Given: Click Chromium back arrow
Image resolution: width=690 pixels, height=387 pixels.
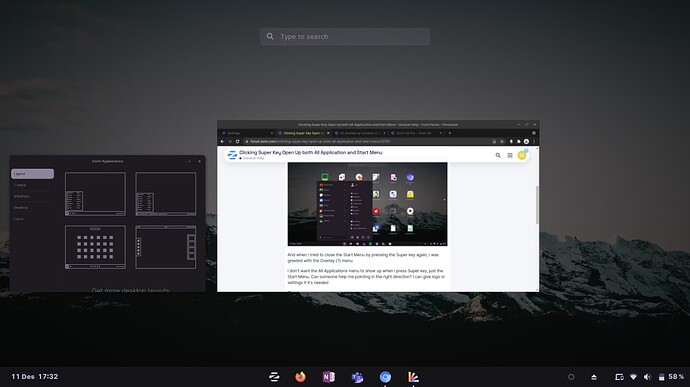Looking at the screenshot, I should [x=222, y=141].
